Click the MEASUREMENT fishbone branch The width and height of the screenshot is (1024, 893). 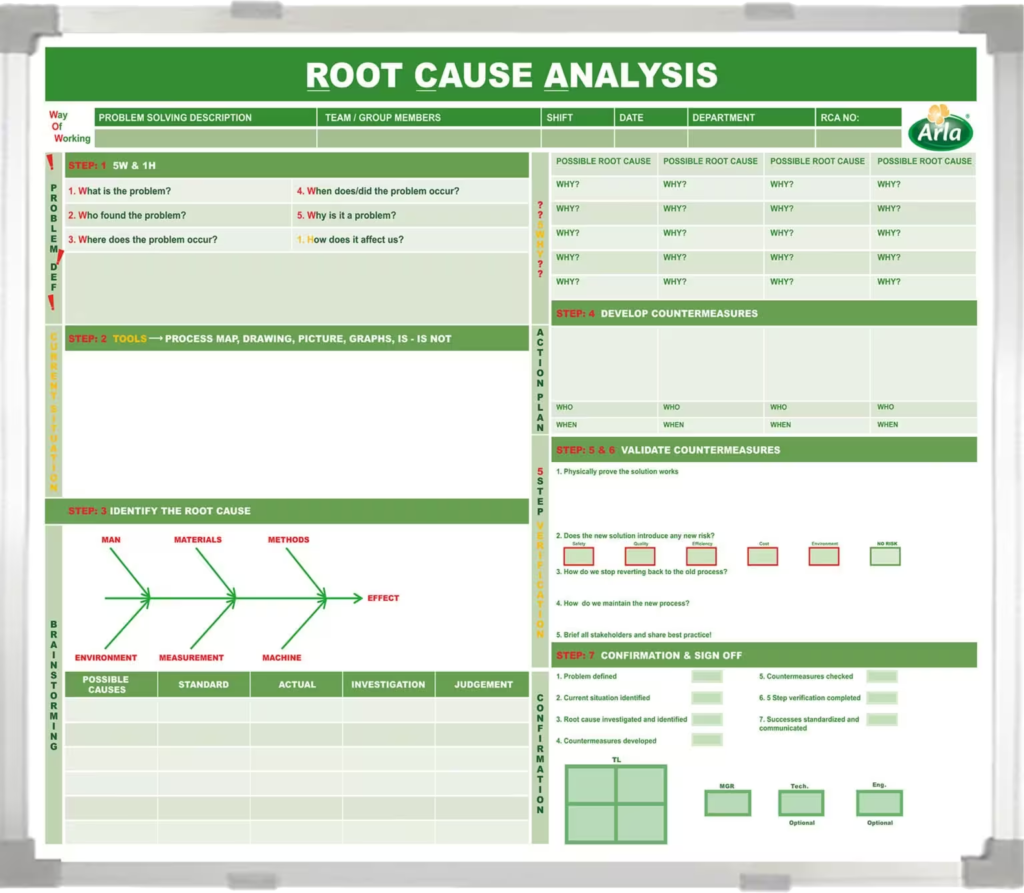pyautogui.click(x=190, y=657)
